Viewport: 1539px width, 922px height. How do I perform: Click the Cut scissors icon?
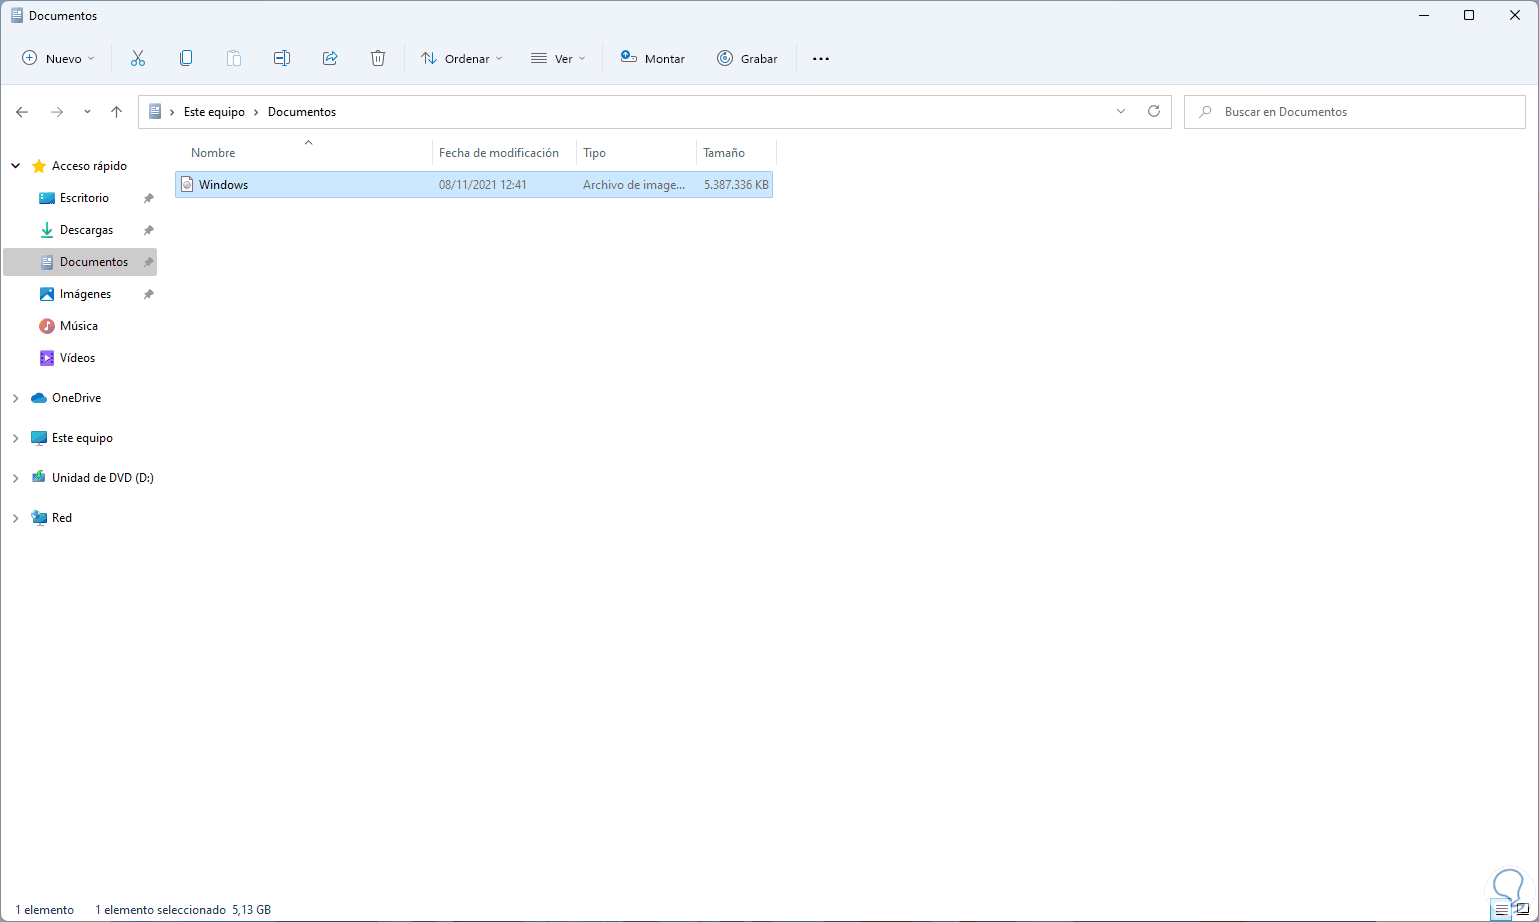click(138, 59)
